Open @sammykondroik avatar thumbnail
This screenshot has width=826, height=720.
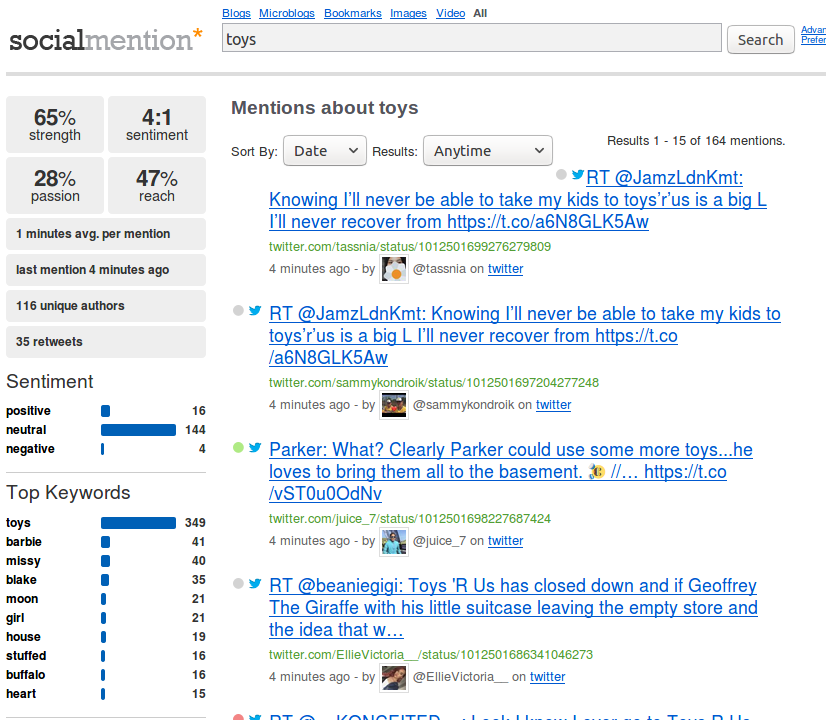tap(394, 405)
